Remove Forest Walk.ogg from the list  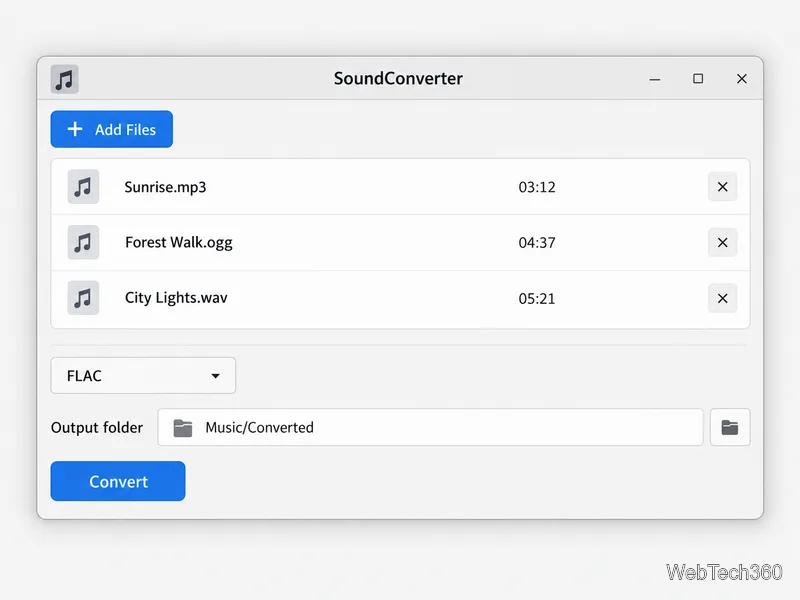(722, 242)
